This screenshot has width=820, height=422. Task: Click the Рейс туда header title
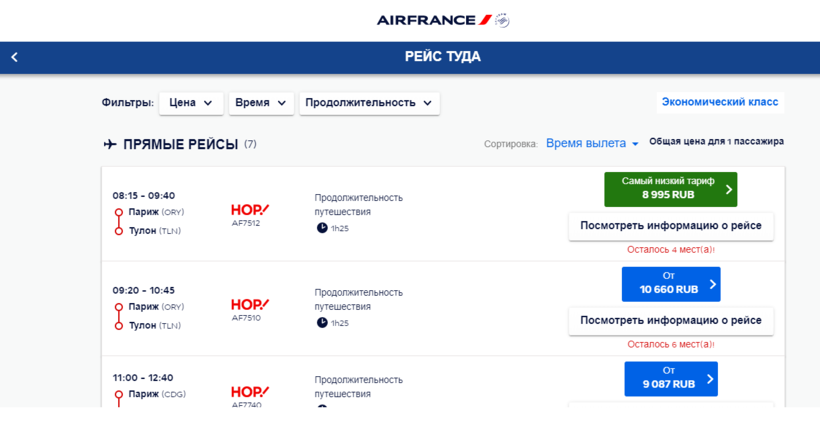point(442,57)
